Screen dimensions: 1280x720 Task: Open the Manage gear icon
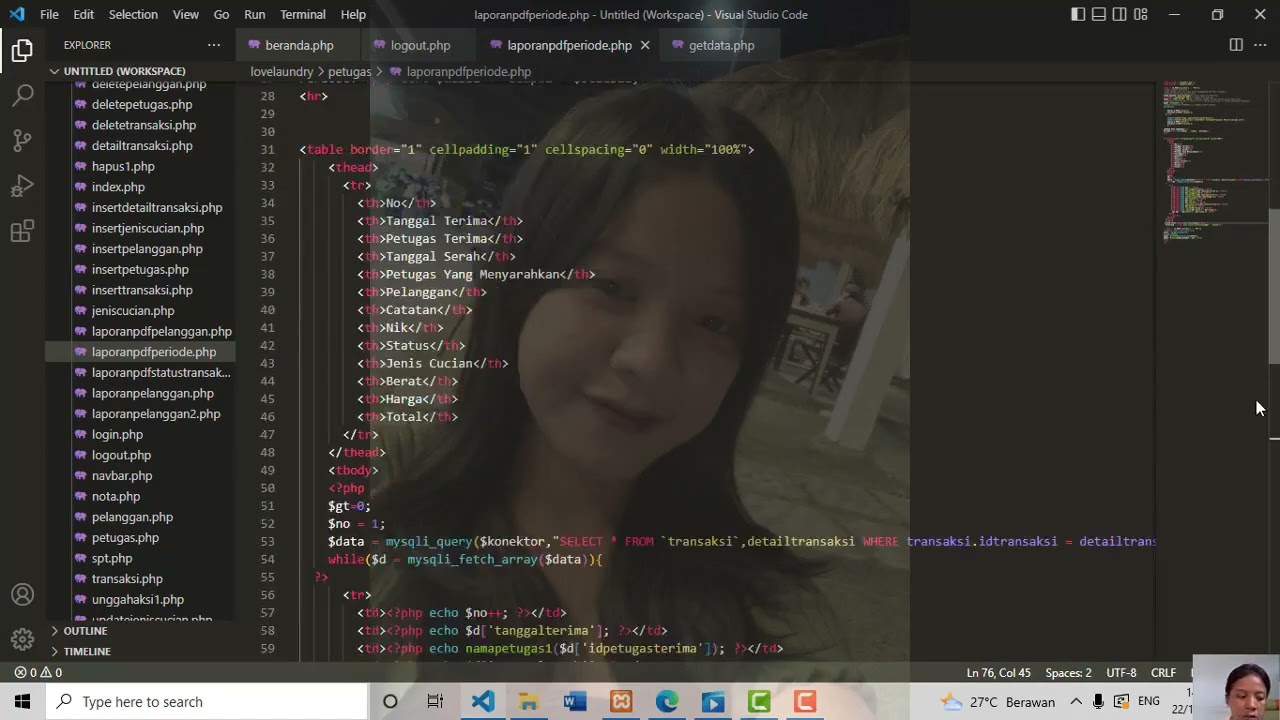coord(22,639)
